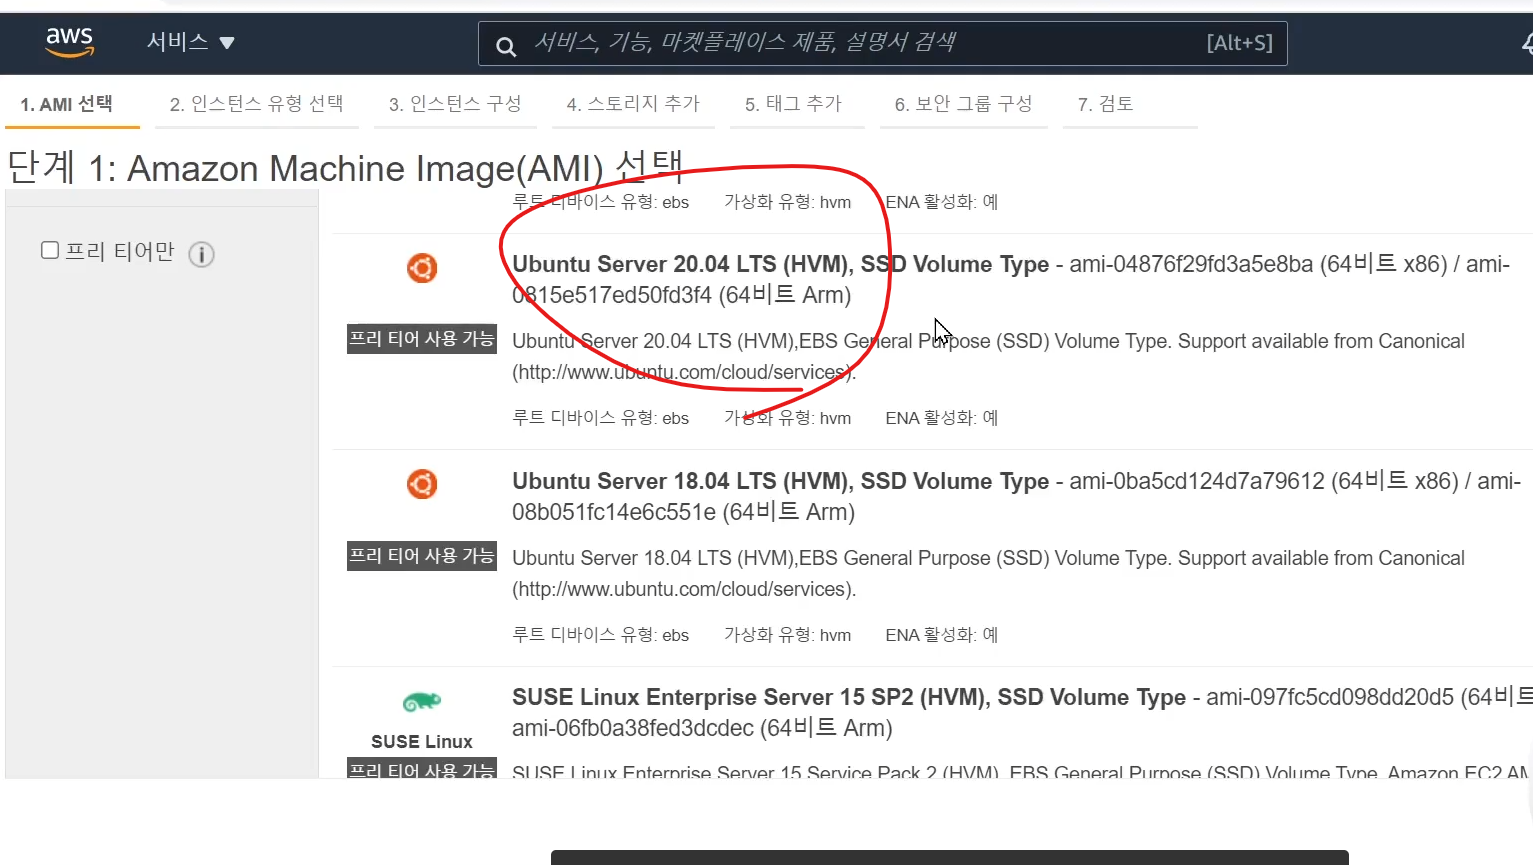Click the SUSE Linux label under logo
The height and width of the screenshot is (865, 1533).
[422, 741]
